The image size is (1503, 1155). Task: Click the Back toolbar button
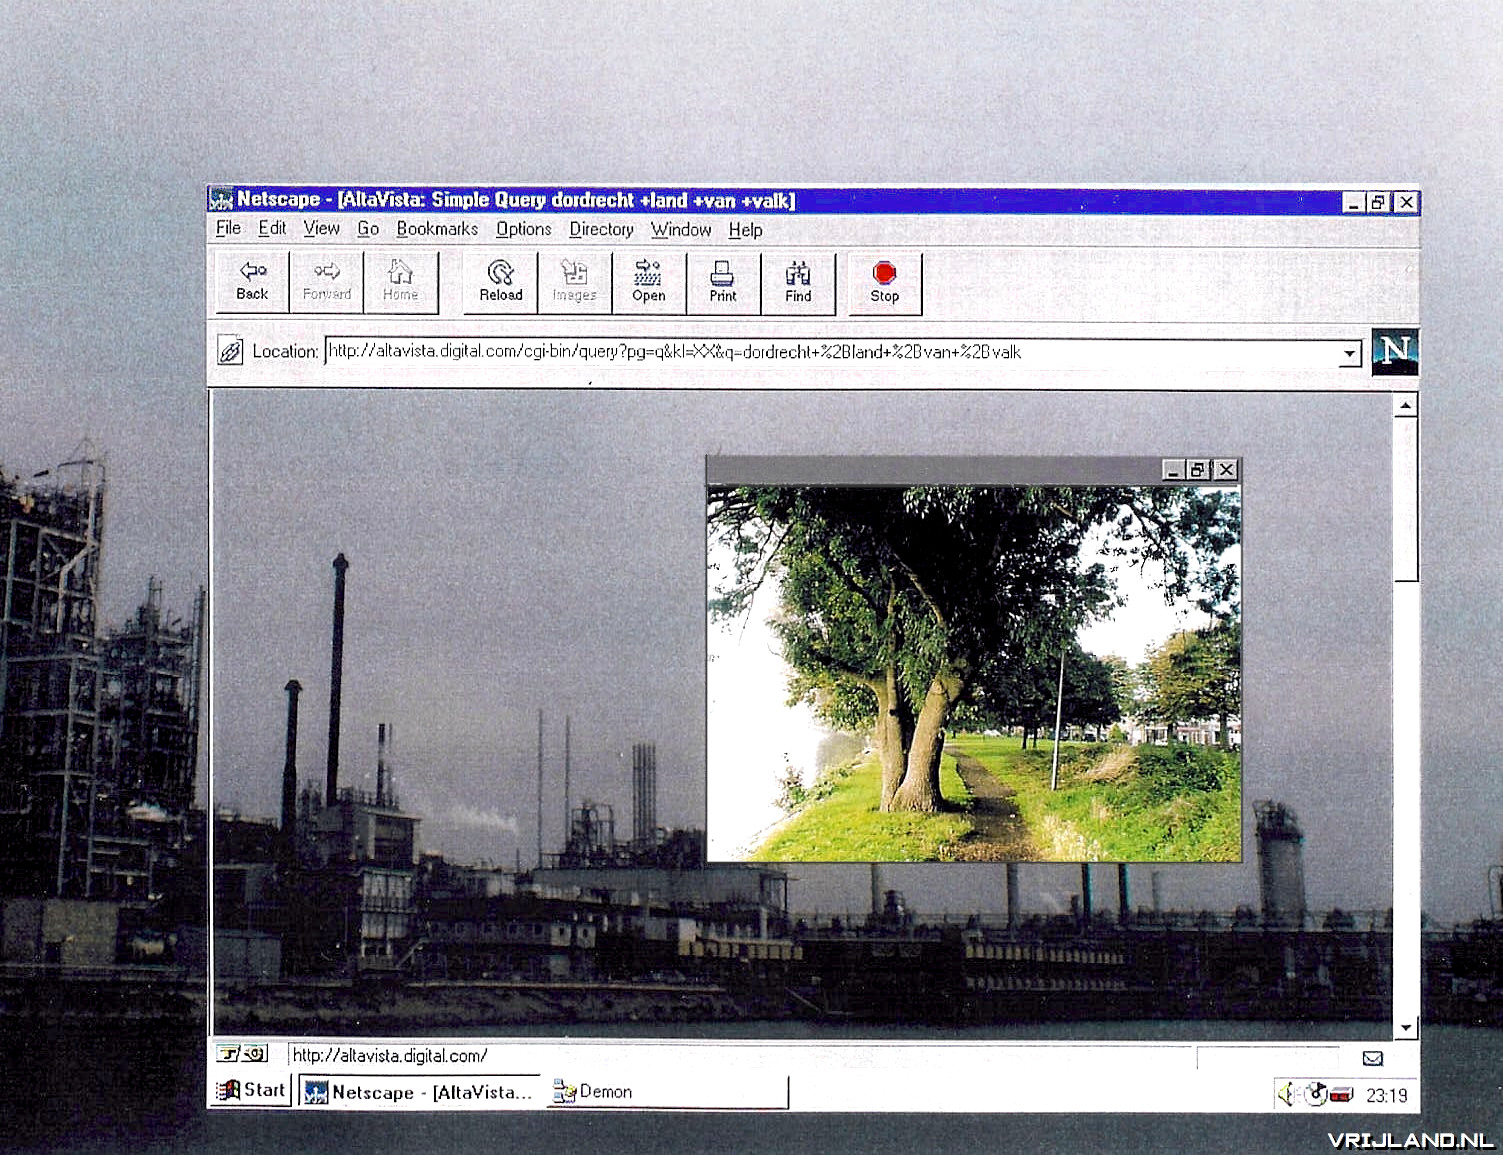click(x=252, y=281)
